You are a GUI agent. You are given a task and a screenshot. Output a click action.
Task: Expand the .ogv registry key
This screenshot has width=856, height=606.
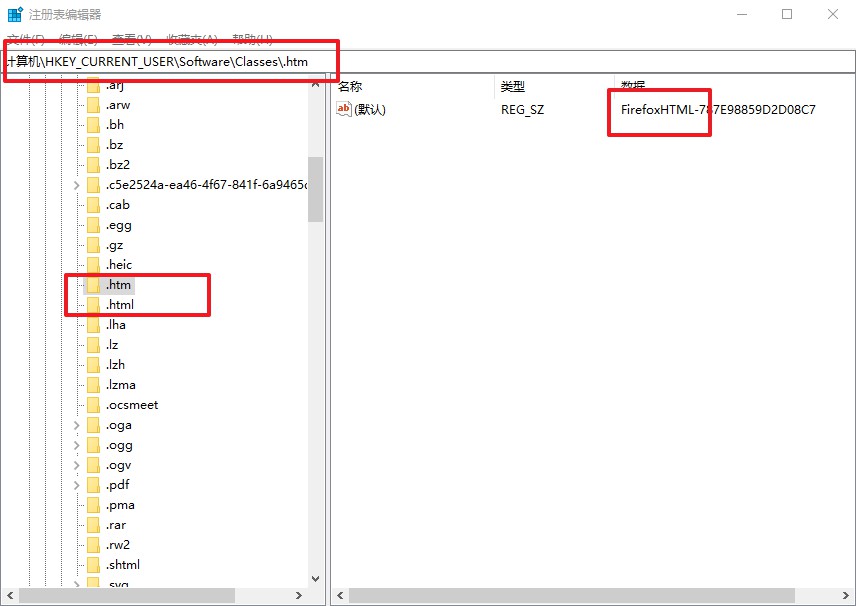click(77, 465)
